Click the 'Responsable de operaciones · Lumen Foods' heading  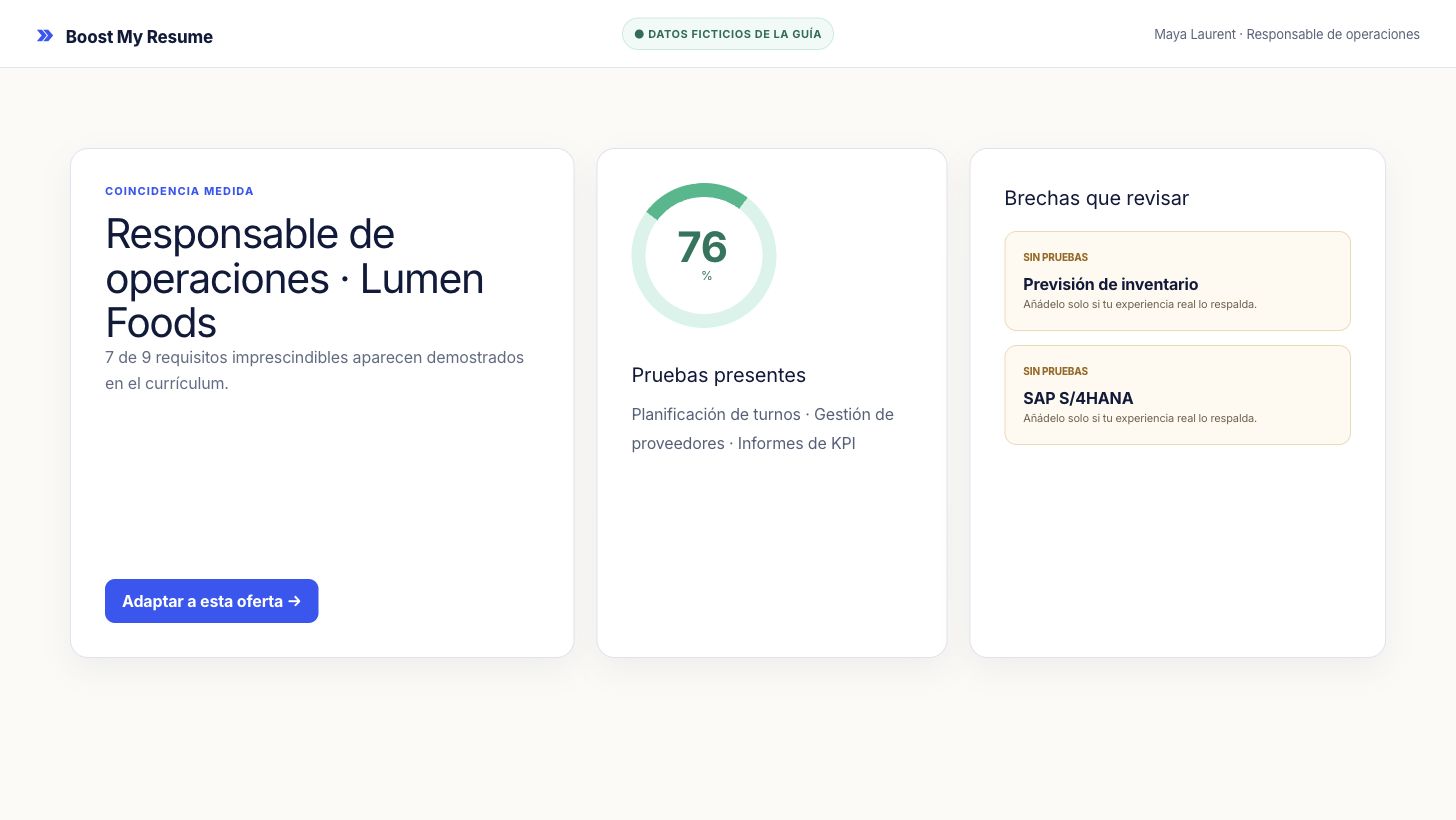295,278
